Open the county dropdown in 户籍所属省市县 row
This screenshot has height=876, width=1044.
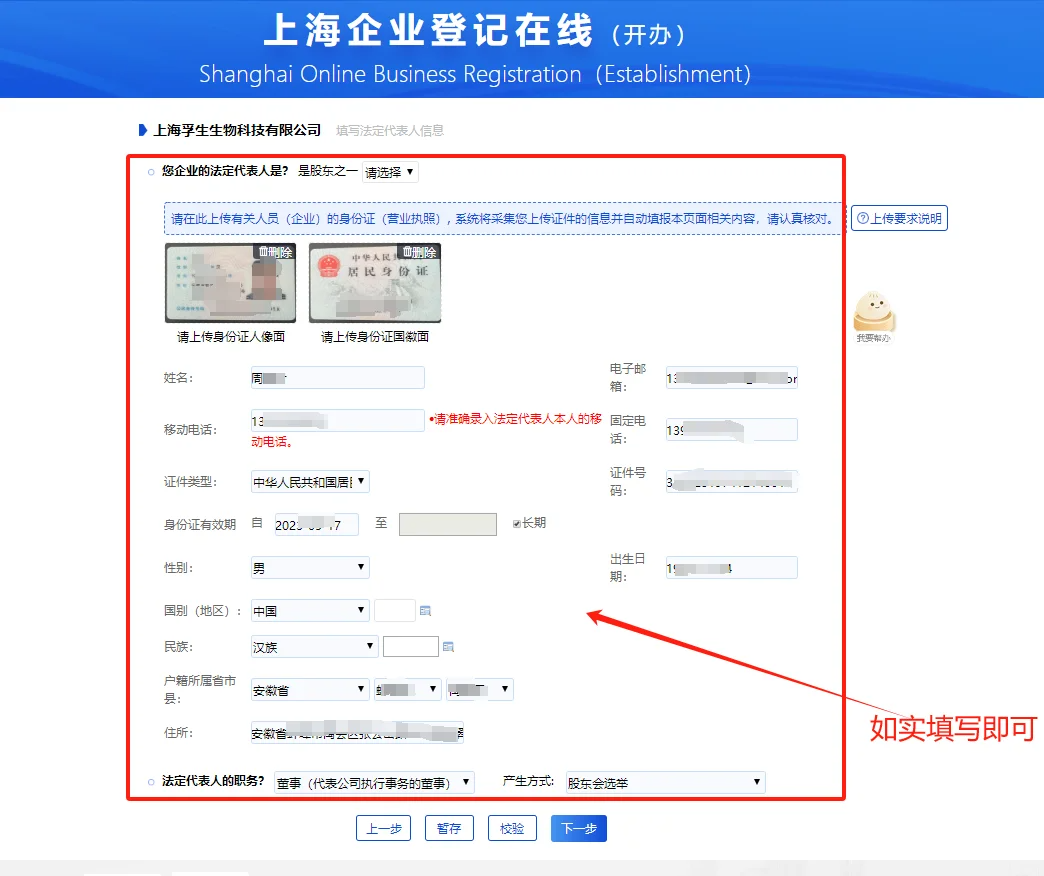480,690
